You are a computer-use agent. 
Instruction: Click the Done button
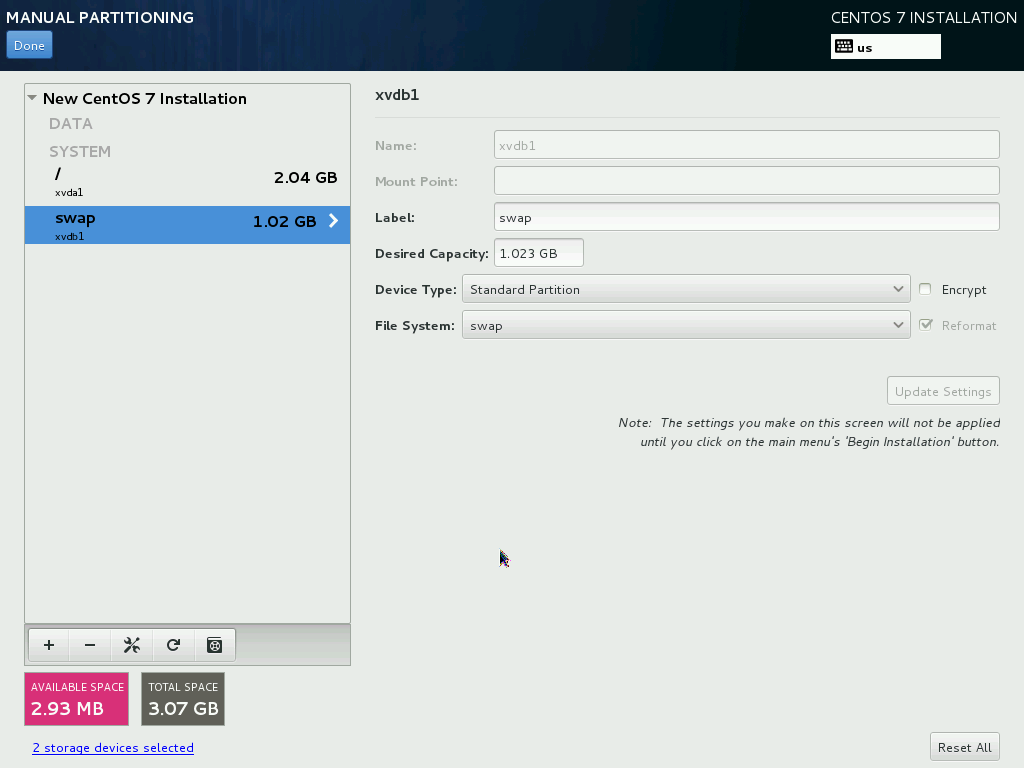[29, 46]
